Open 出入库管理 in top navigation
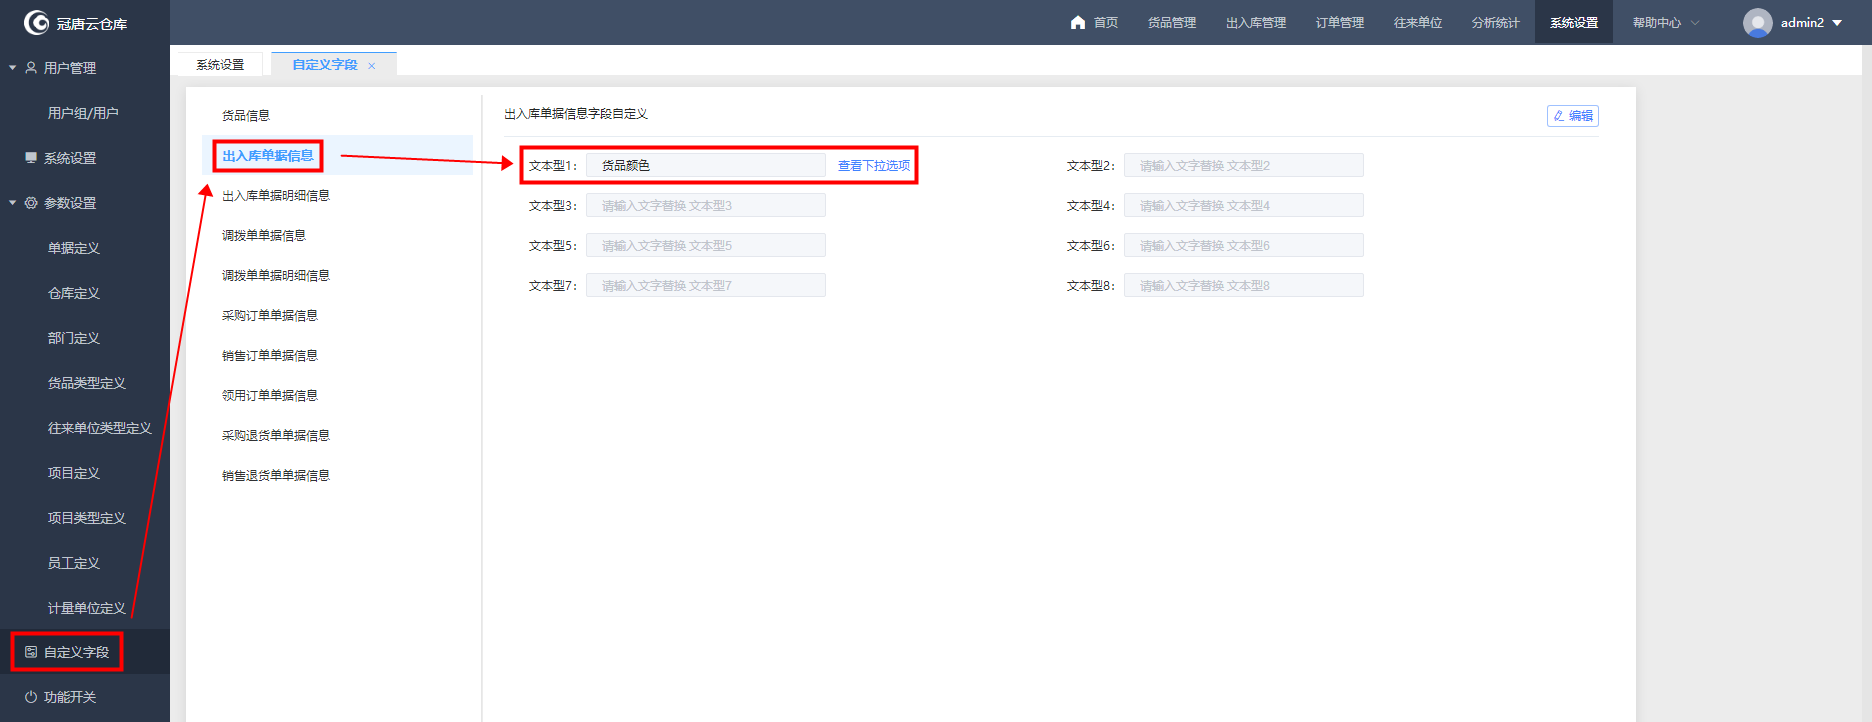Screen dimensions: 1872x722 tap(1256, 22)
